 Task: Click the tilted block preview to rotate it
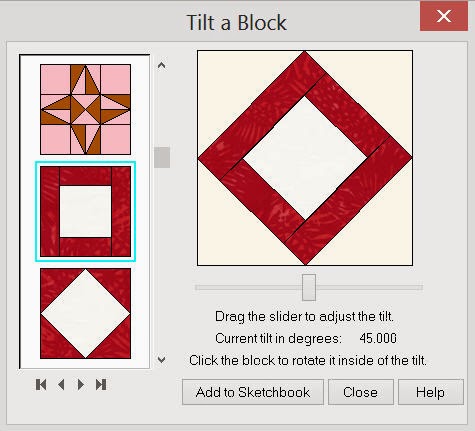click(305, 158)
